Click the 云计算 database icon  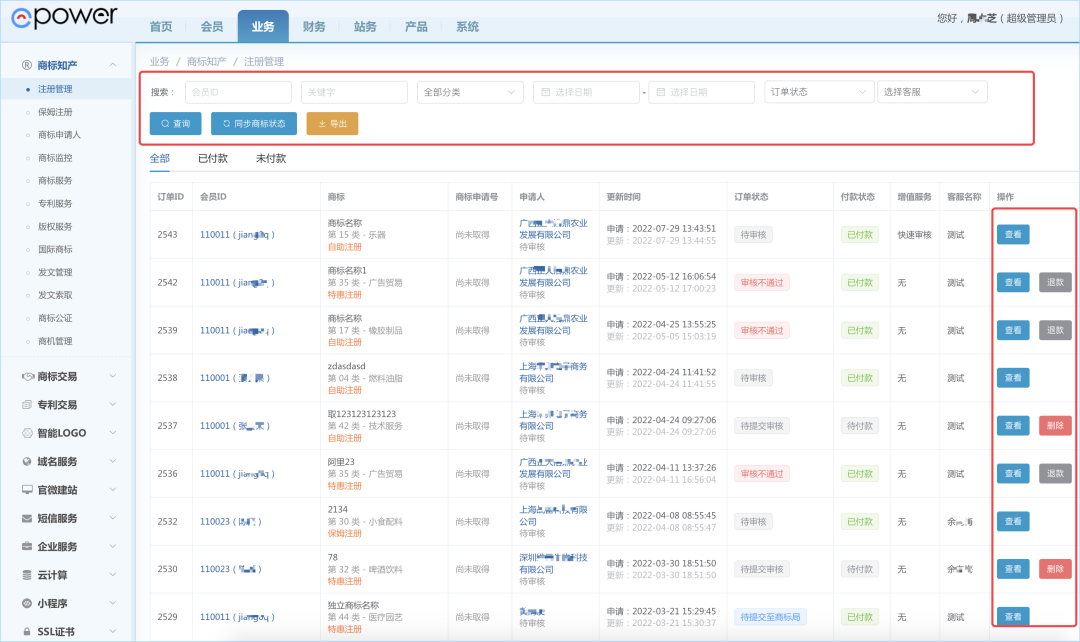pyautogui.click(x=27, y=574)
